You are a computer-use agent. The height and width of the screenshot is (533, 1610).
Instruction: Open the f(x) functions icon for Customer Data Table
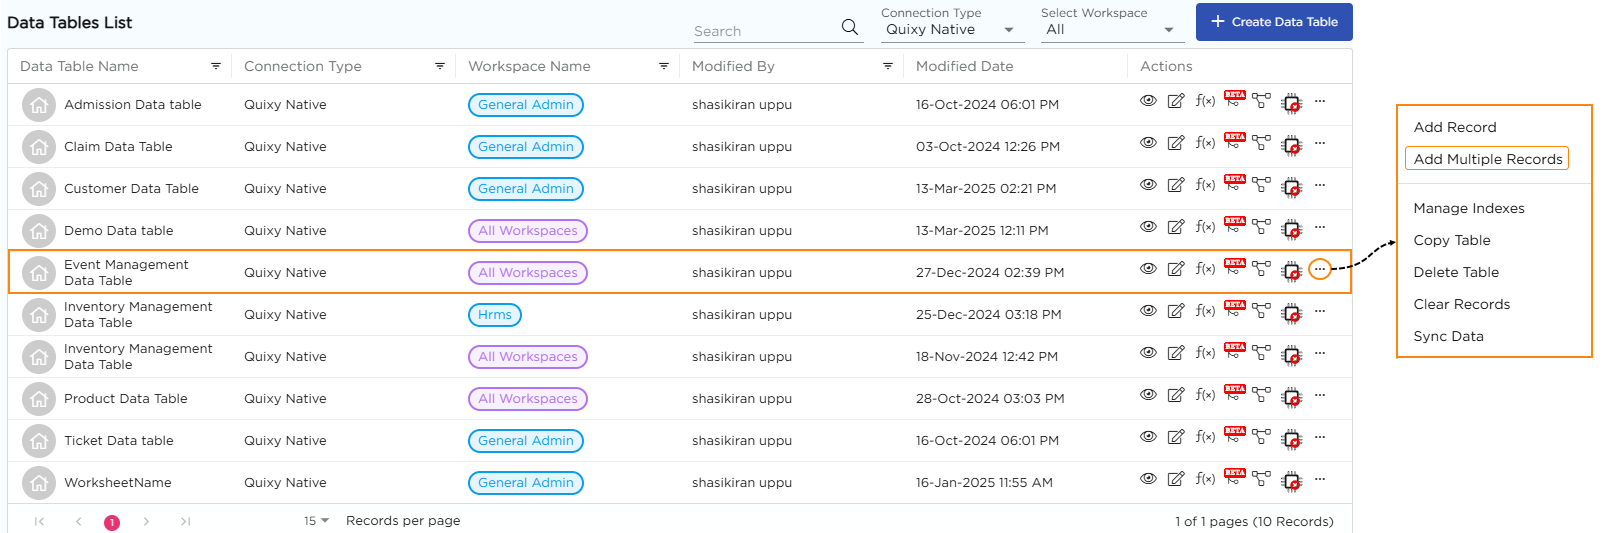(1205, 185)
